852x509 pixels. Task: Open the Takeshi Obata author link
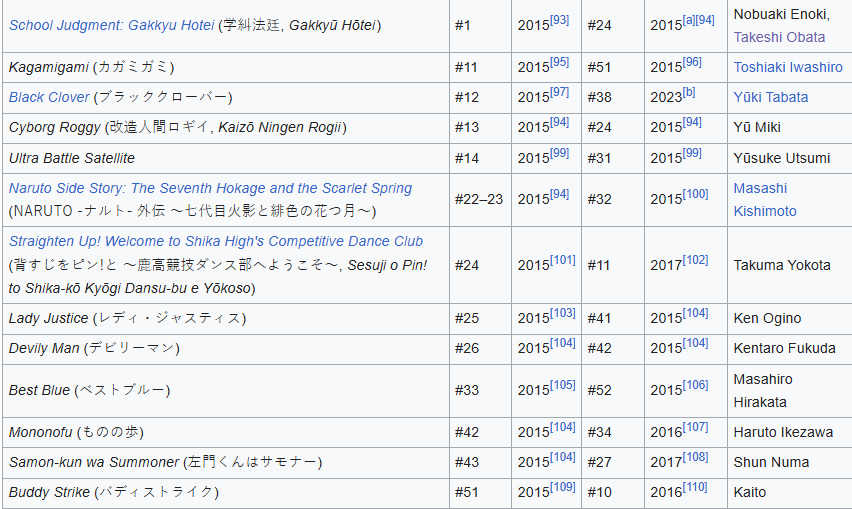(x=779, y=37)
